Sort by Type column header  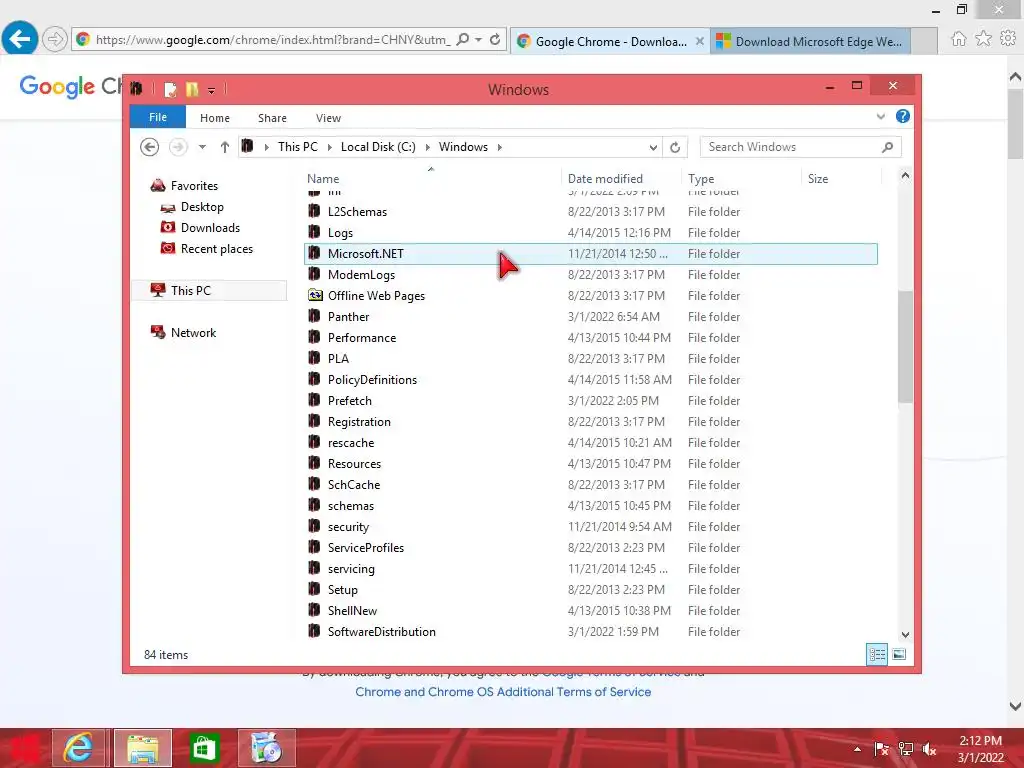click(741, 179)
